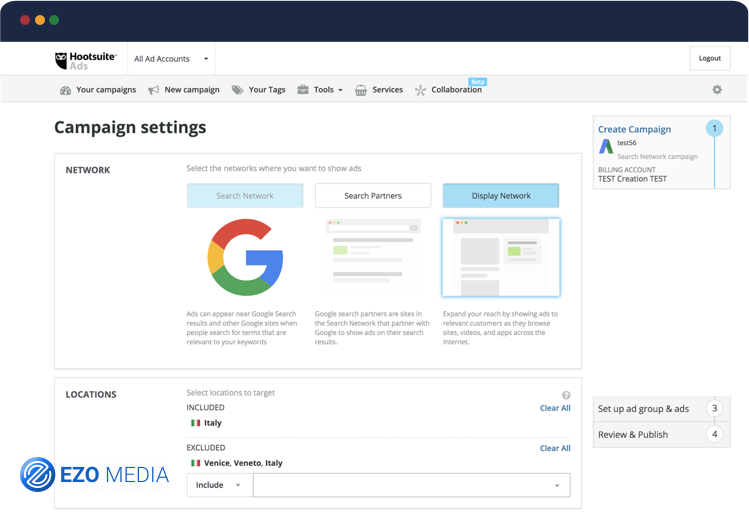Open the Create Campaign step link
The image size is (749, 513).
point(634,129)
